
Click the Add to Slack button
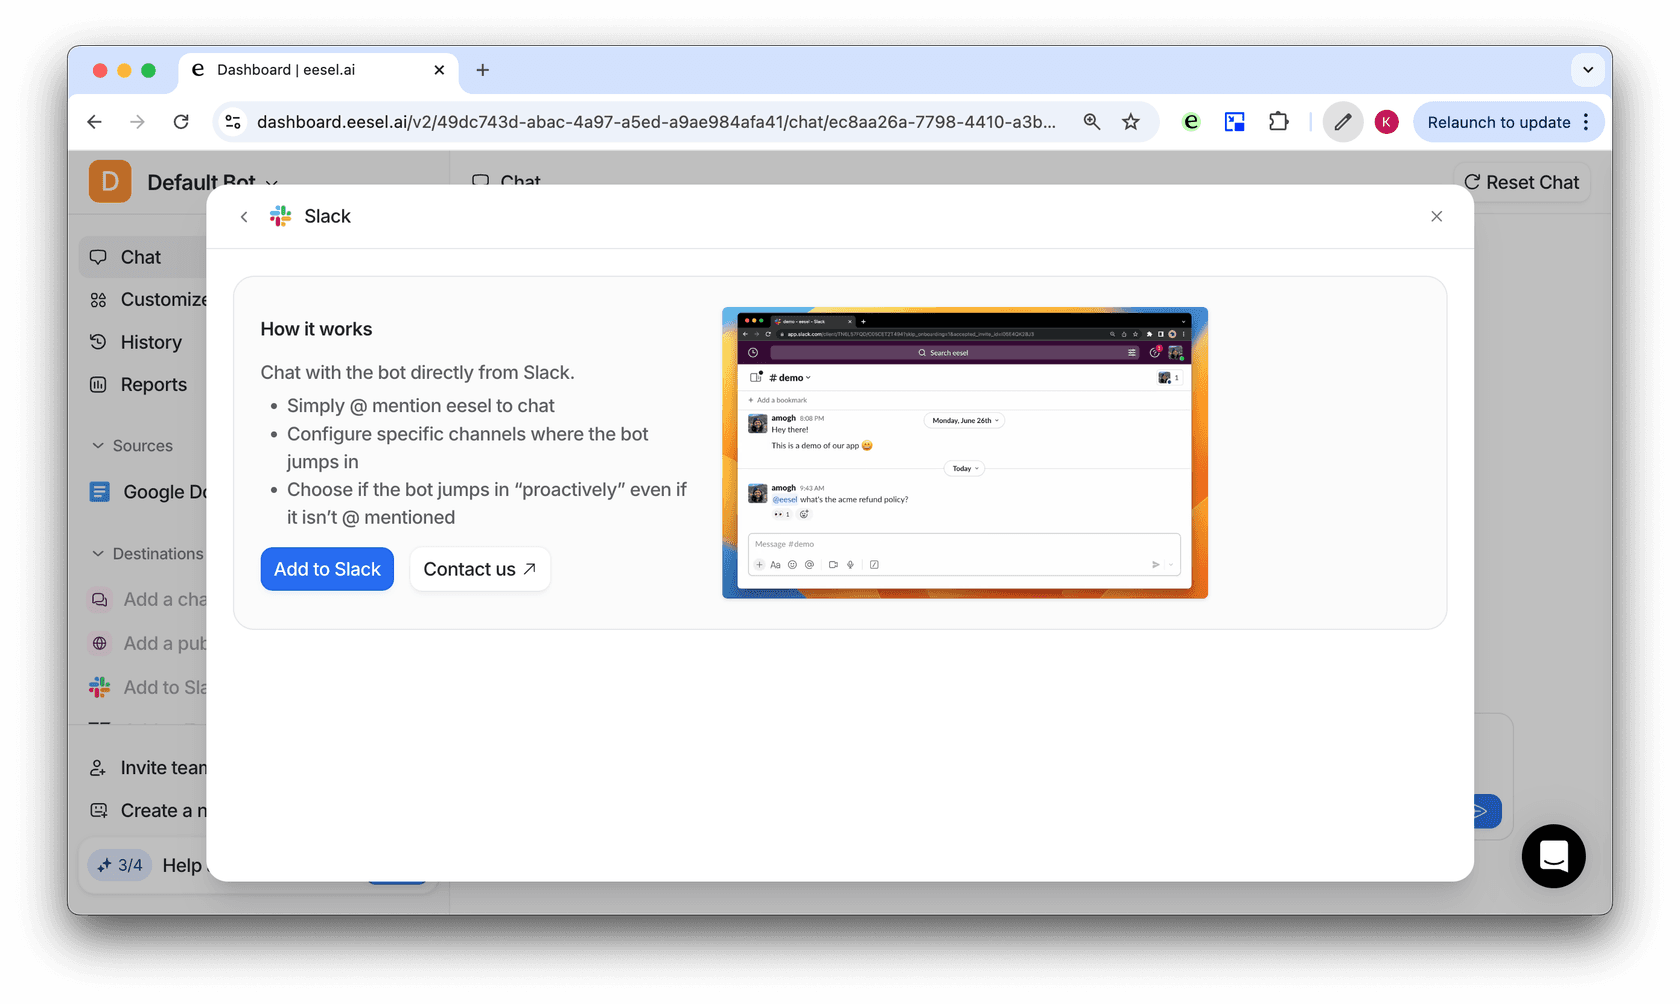327,569
